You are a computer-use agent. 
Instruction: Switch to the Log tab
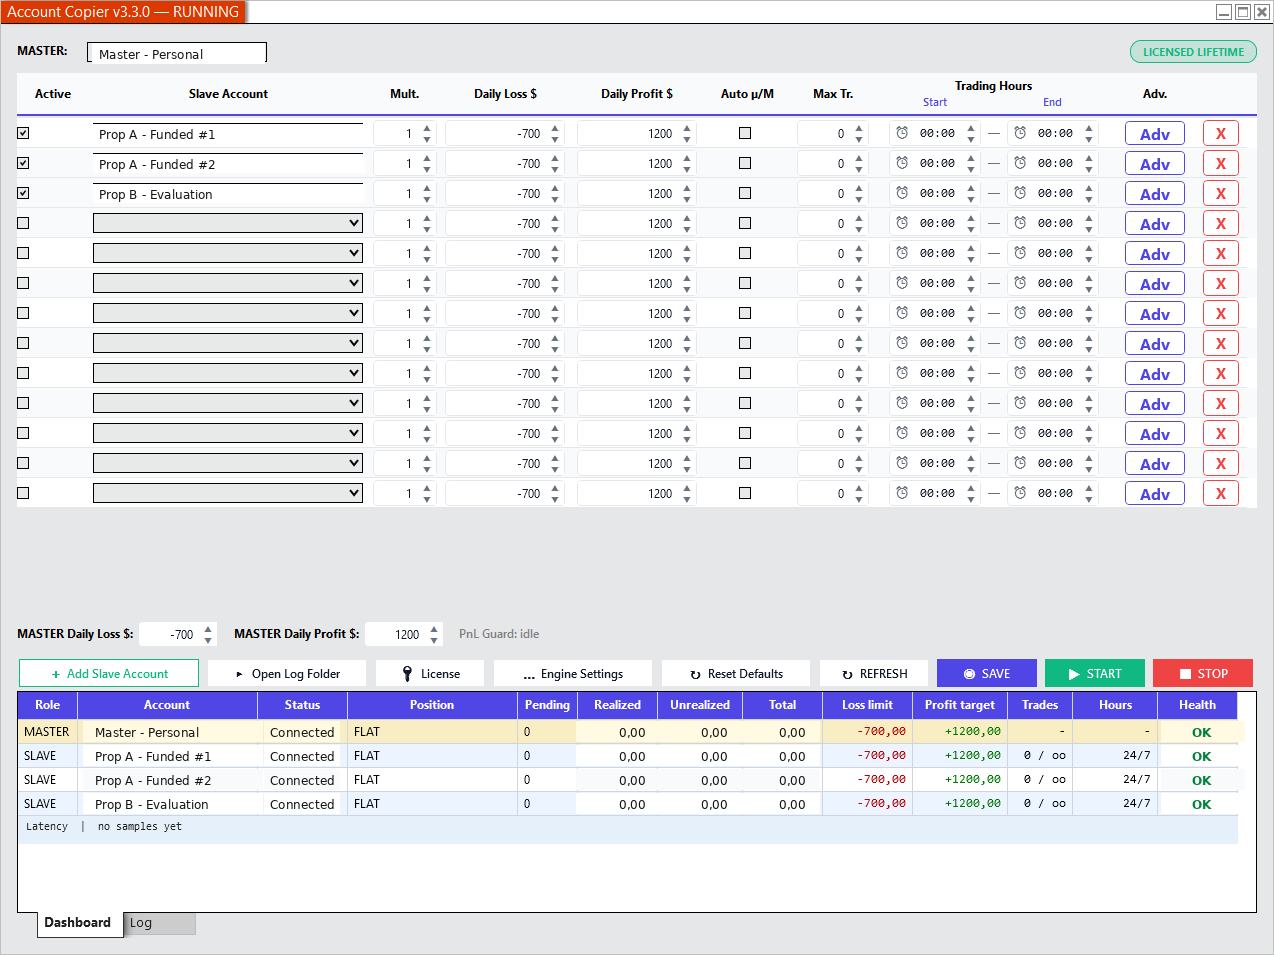click(160, 923)
